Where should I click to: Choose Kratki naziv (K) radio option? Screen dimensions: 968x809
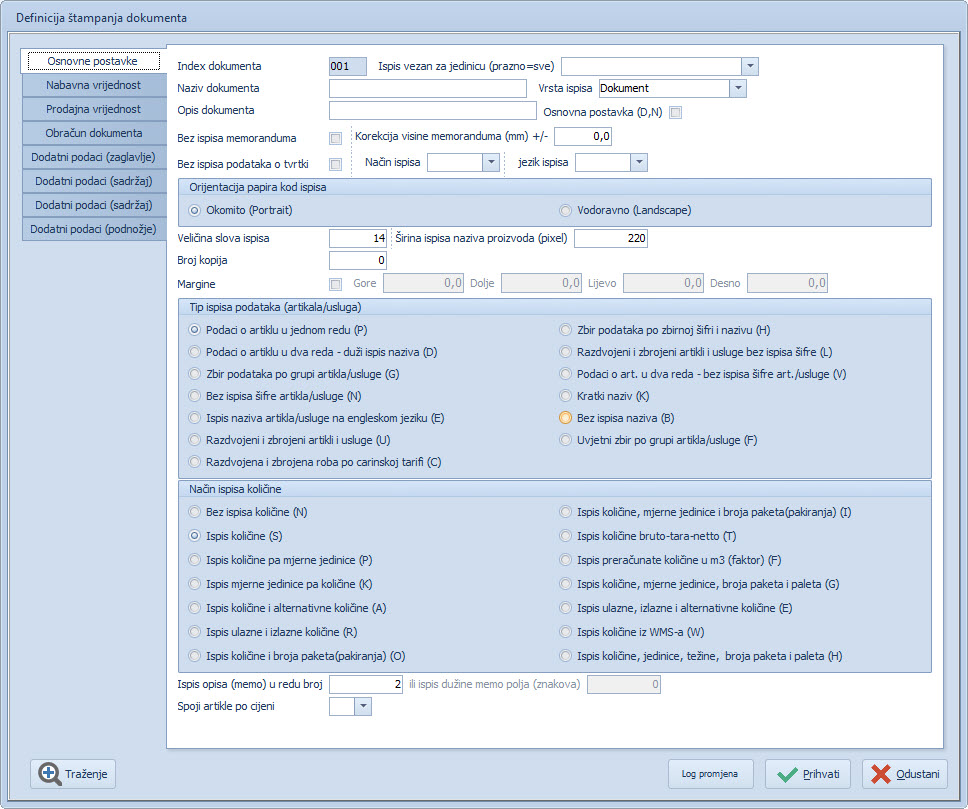[567, 396]
